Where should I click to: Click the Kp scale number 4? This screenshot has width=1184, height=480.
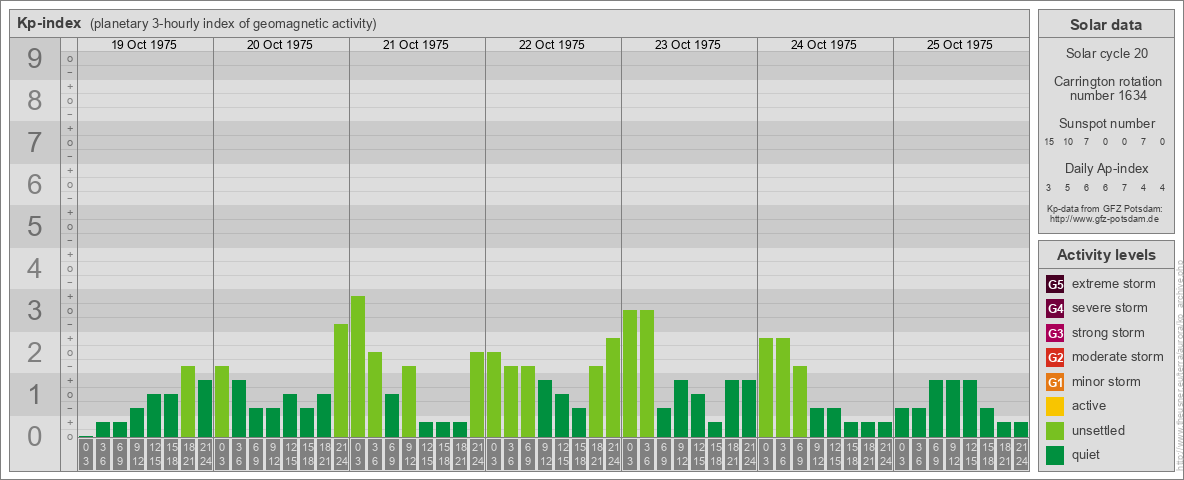pyautogui.click(x=35, y=269)
